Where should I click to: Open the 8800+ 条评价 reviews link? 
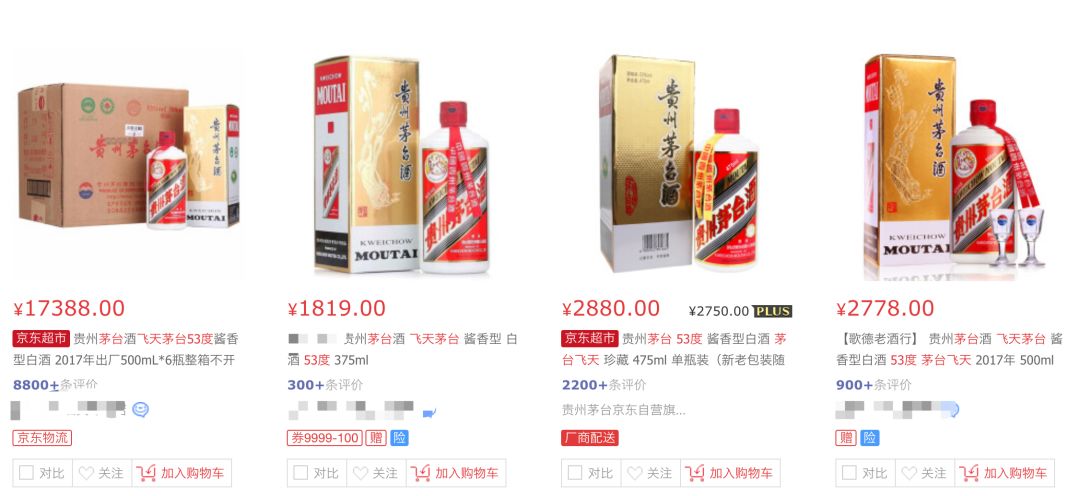55,385
